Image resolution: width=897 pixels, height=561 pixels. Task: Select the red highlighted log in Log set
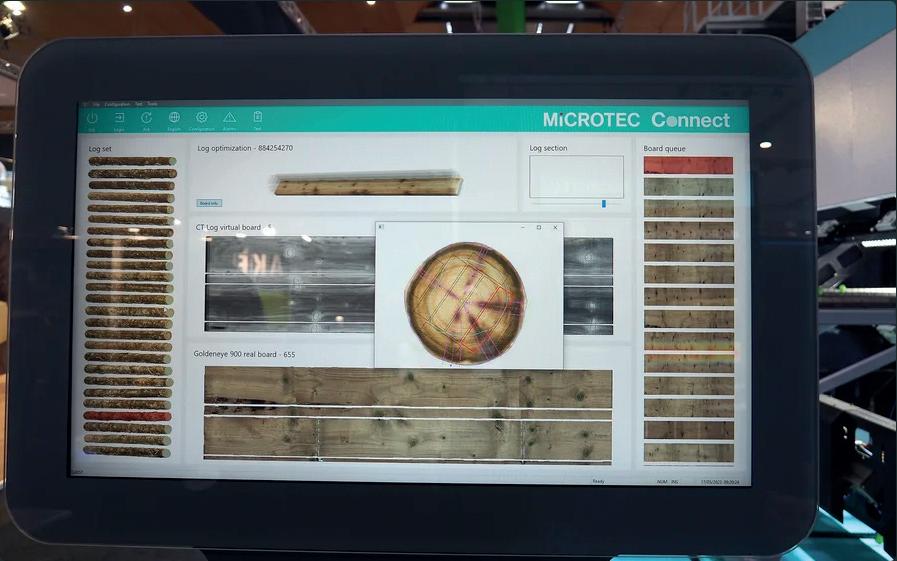pyautogui.click(x=127, y=416)
